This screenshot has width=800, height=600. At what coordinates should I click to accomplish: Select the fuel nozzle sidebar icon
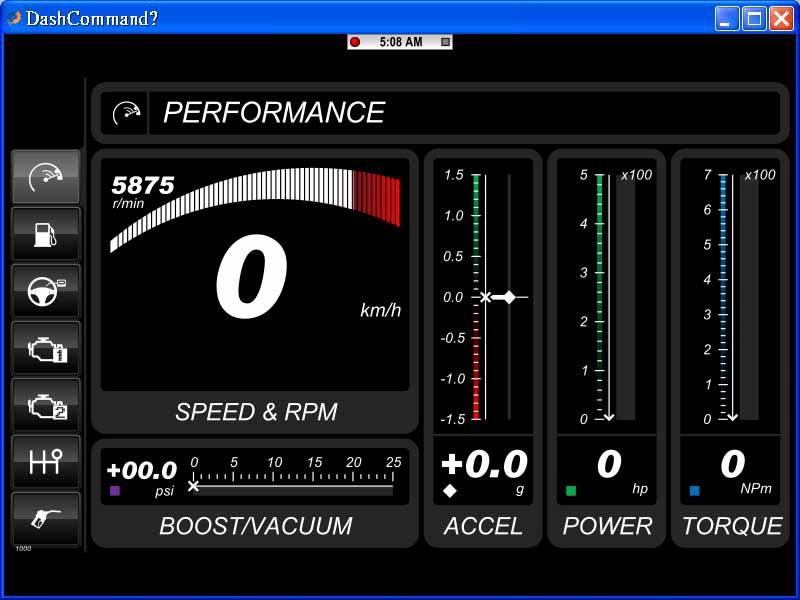(46, 519)
